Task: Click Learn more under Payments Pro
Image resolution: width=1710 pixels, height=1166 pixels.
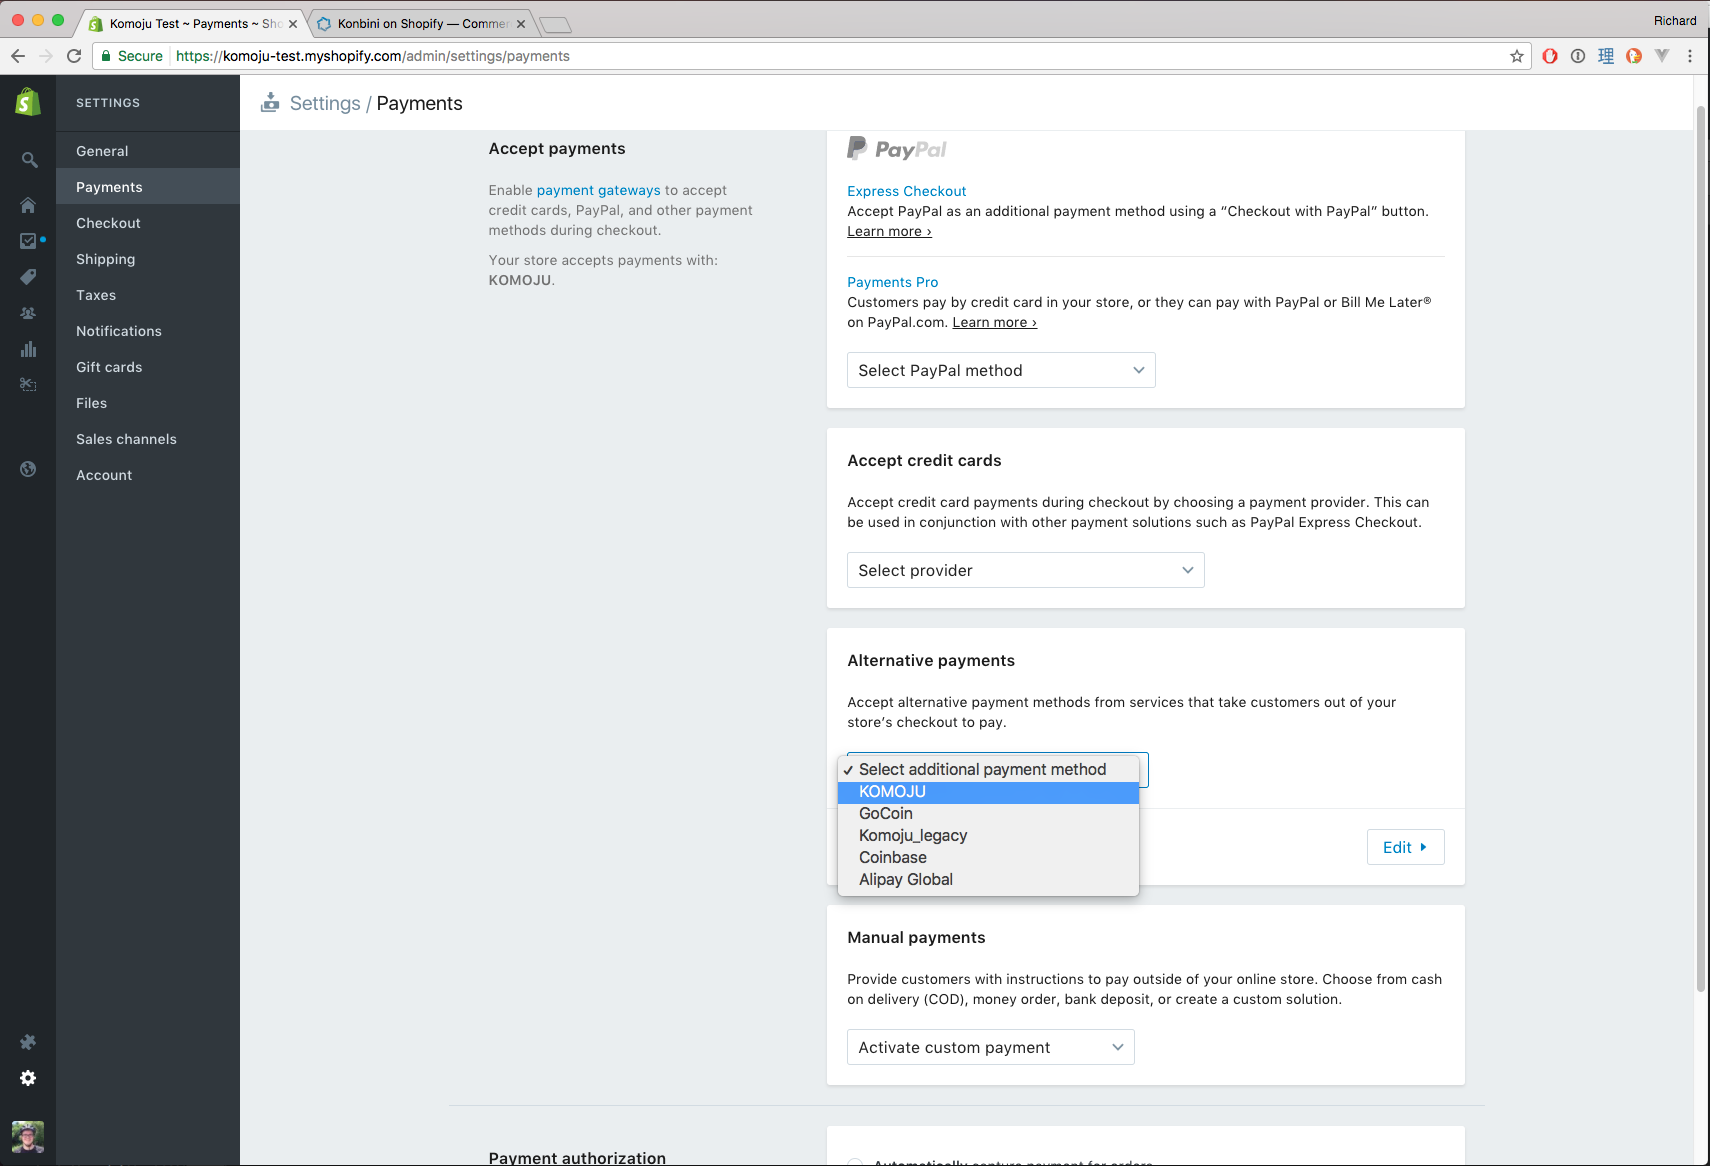Action: (994, 322)
